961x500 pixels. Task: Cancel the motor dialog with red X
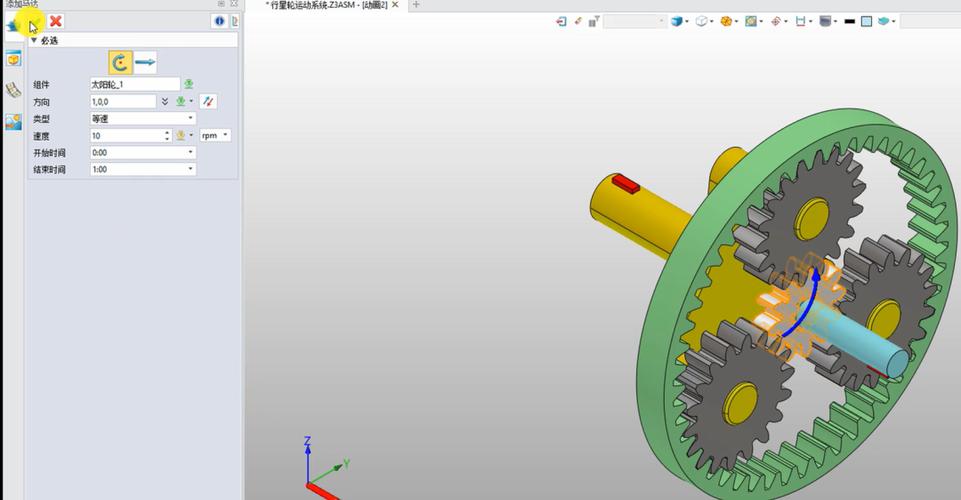point(55,21)
